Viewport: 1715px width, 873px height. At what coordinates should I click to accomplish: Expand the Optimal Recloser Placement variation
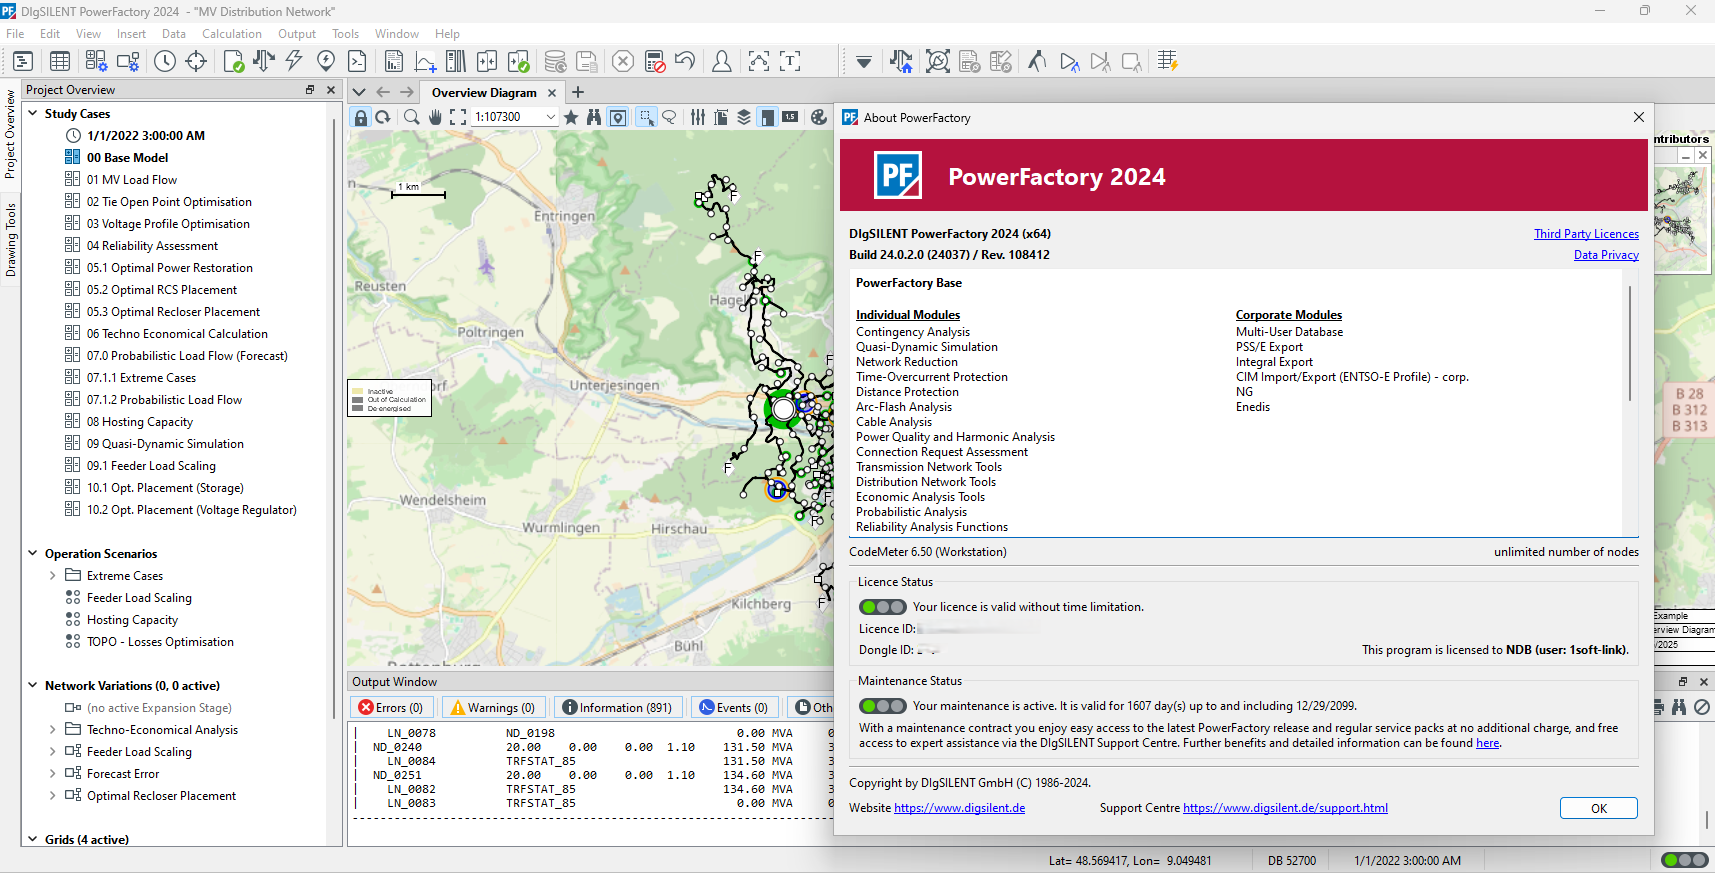click(53, 795)
